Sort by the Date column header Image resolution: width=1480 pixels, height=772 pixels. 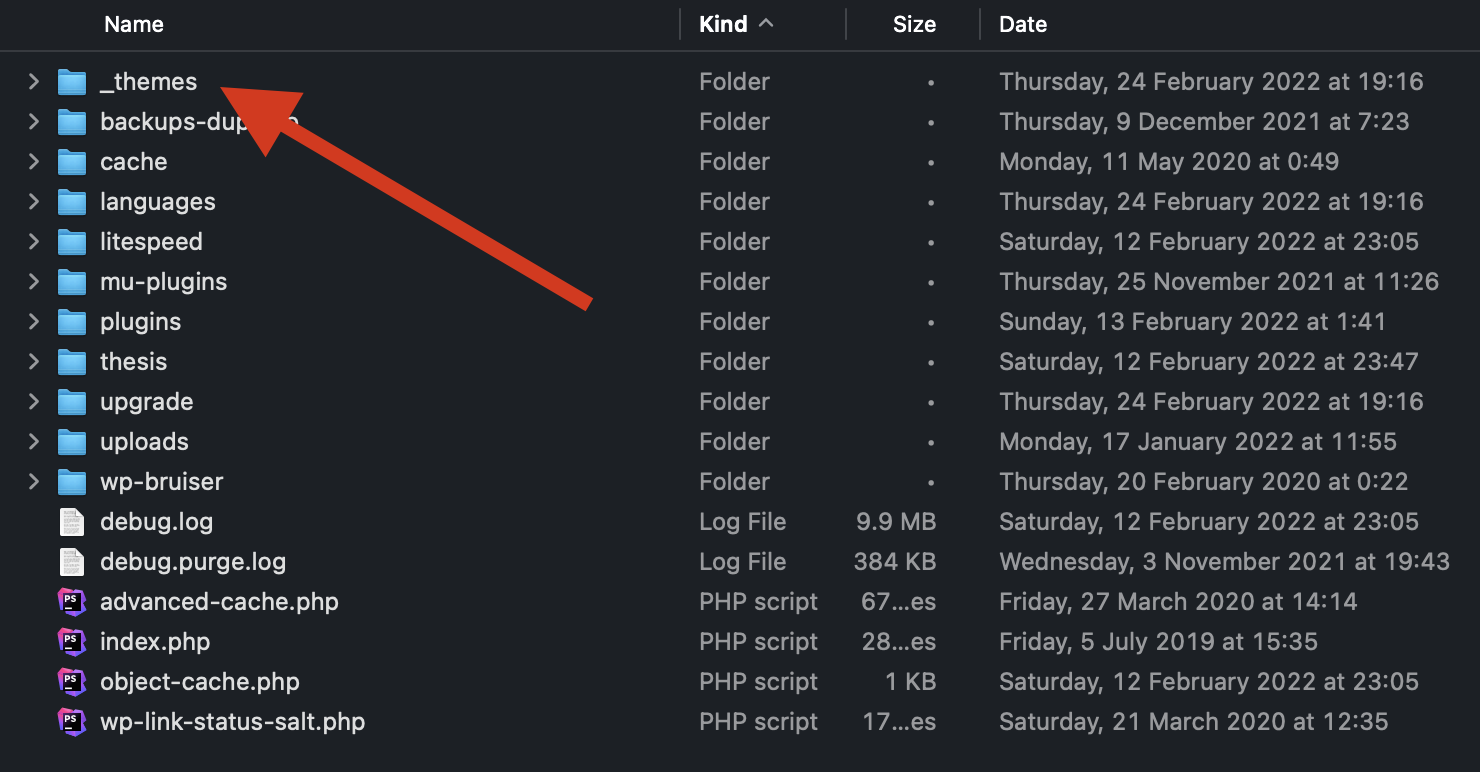pyautogui.click(x=1023, y=25)
